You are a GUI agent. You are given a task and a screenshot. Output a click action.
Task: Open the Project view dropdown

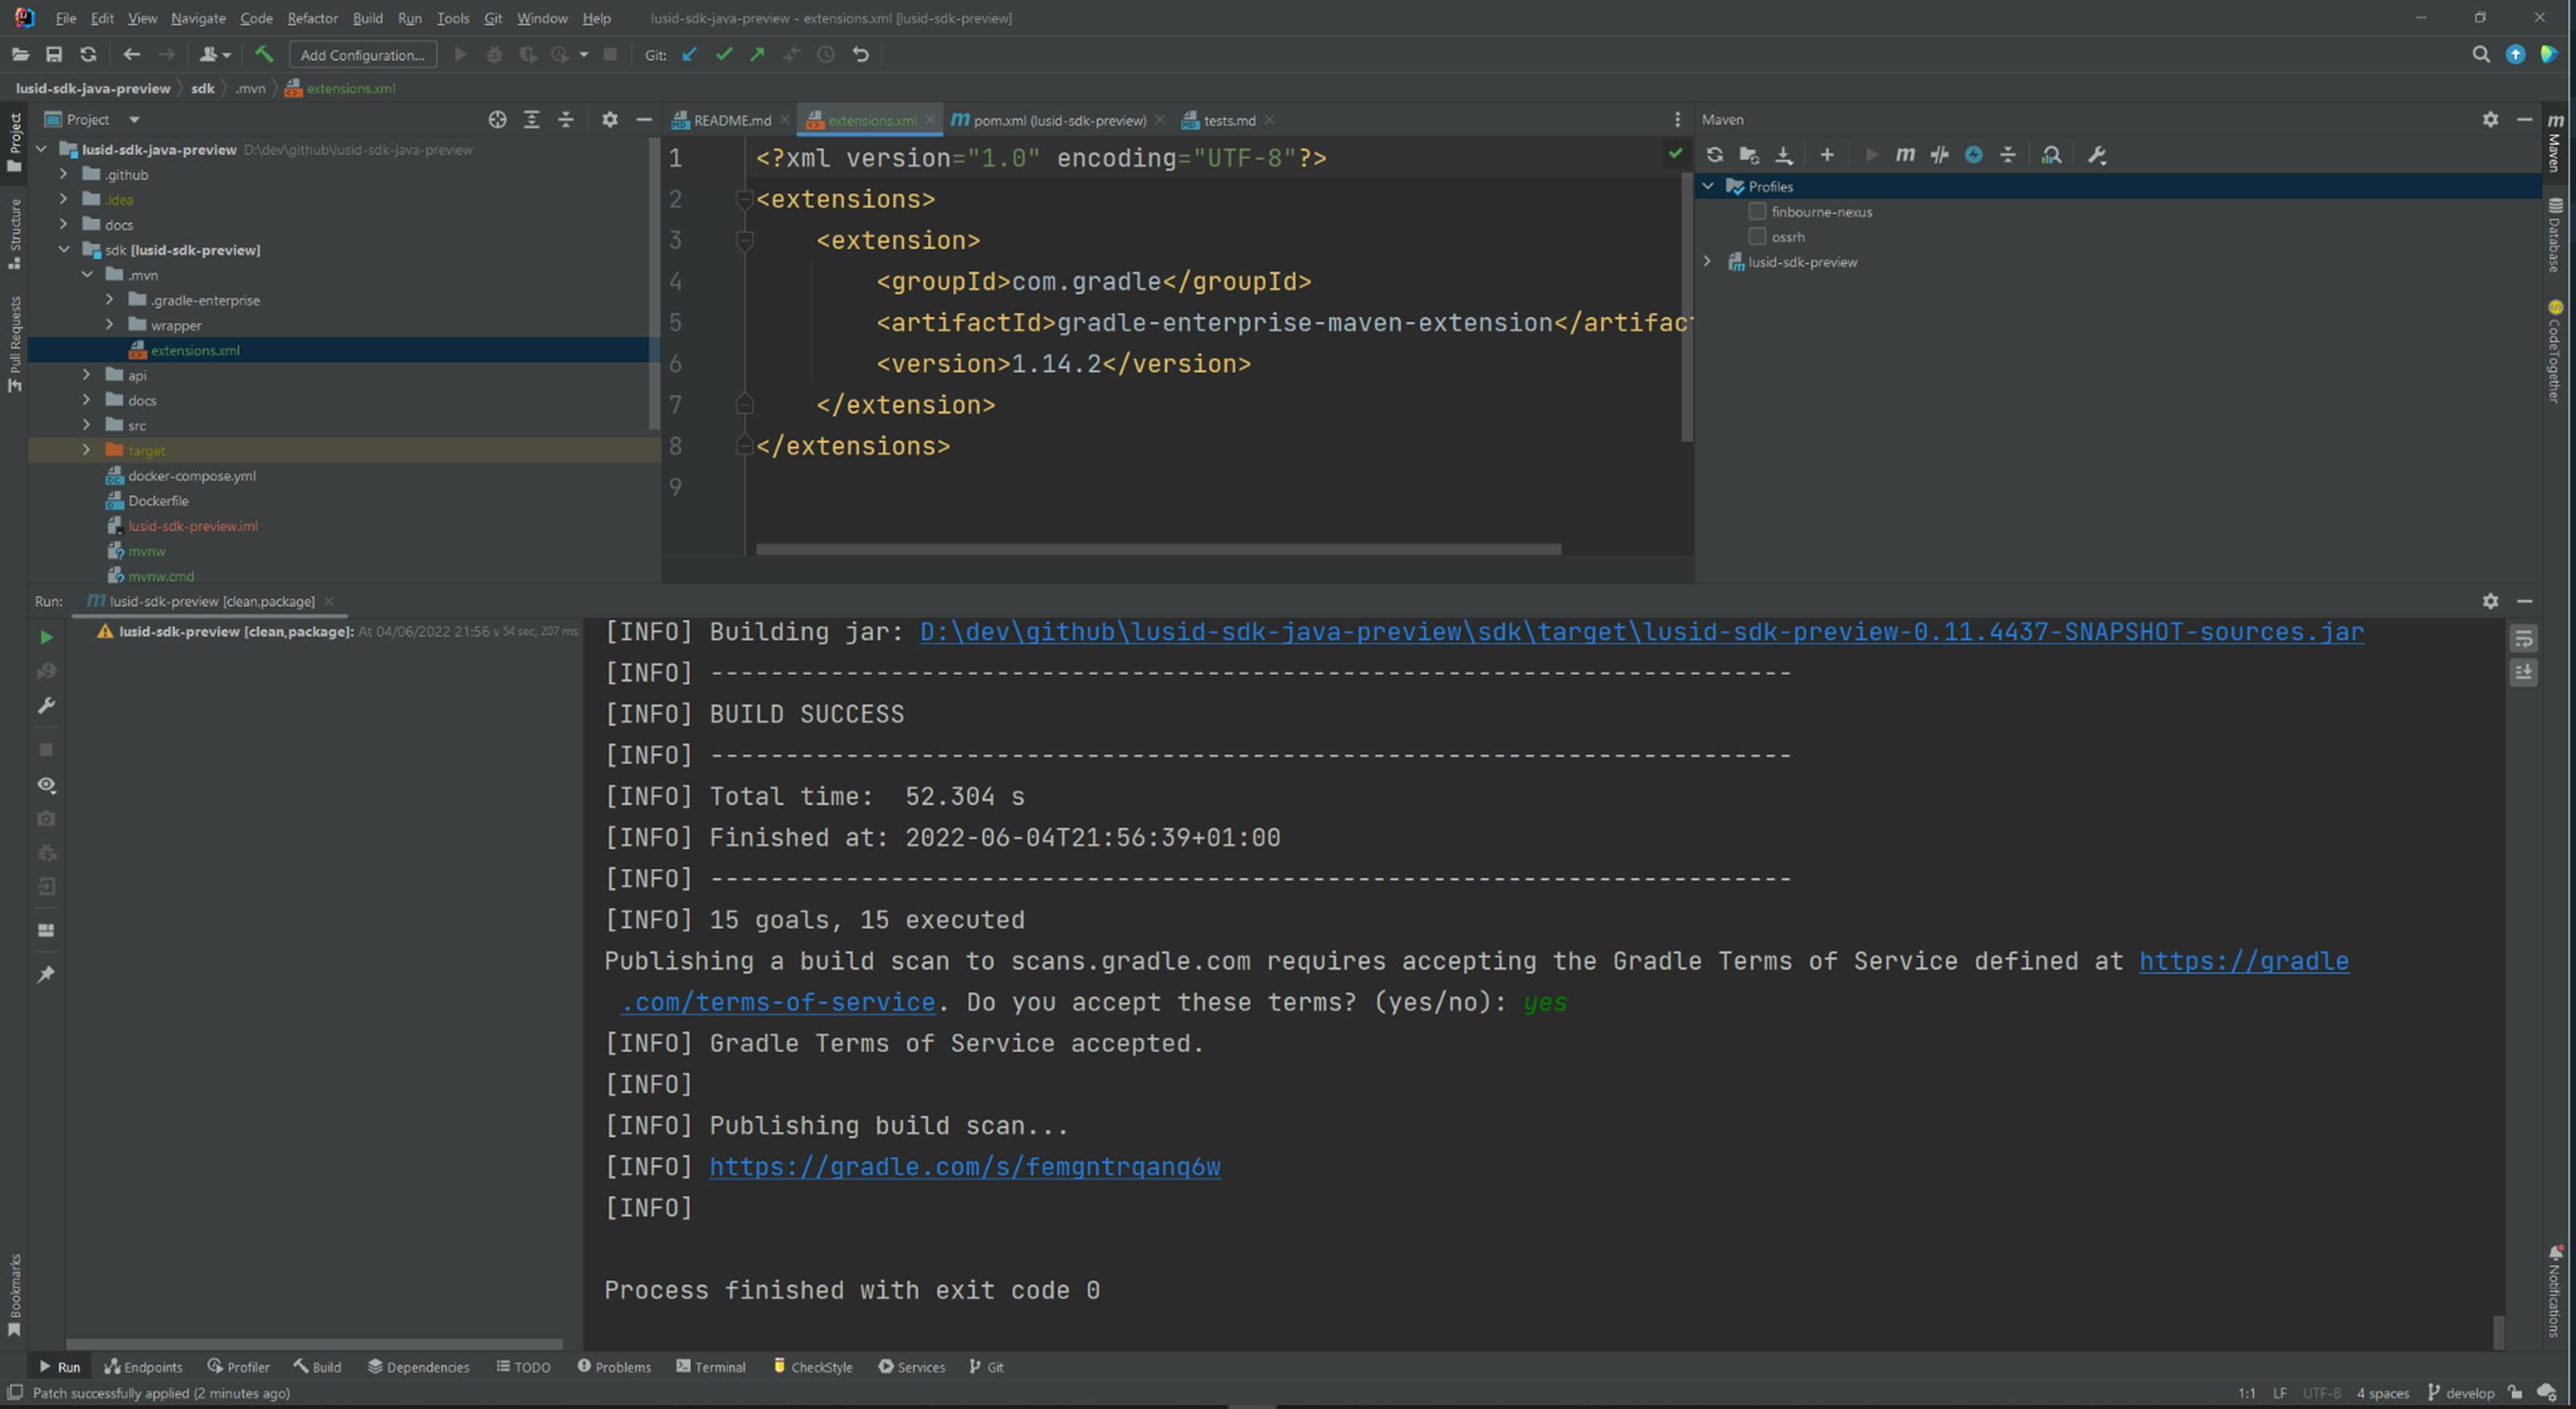(x=134, y=120)
